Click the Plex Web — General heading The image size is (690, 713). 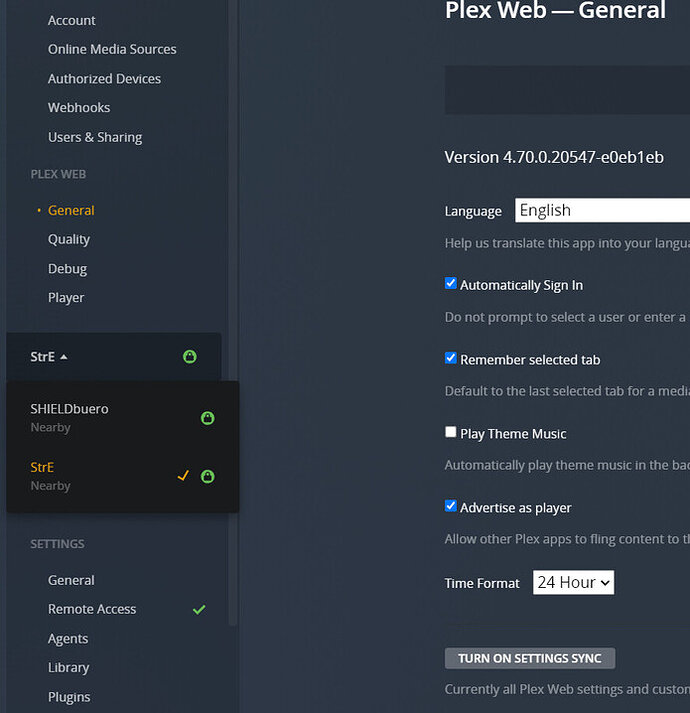(555, 11)
